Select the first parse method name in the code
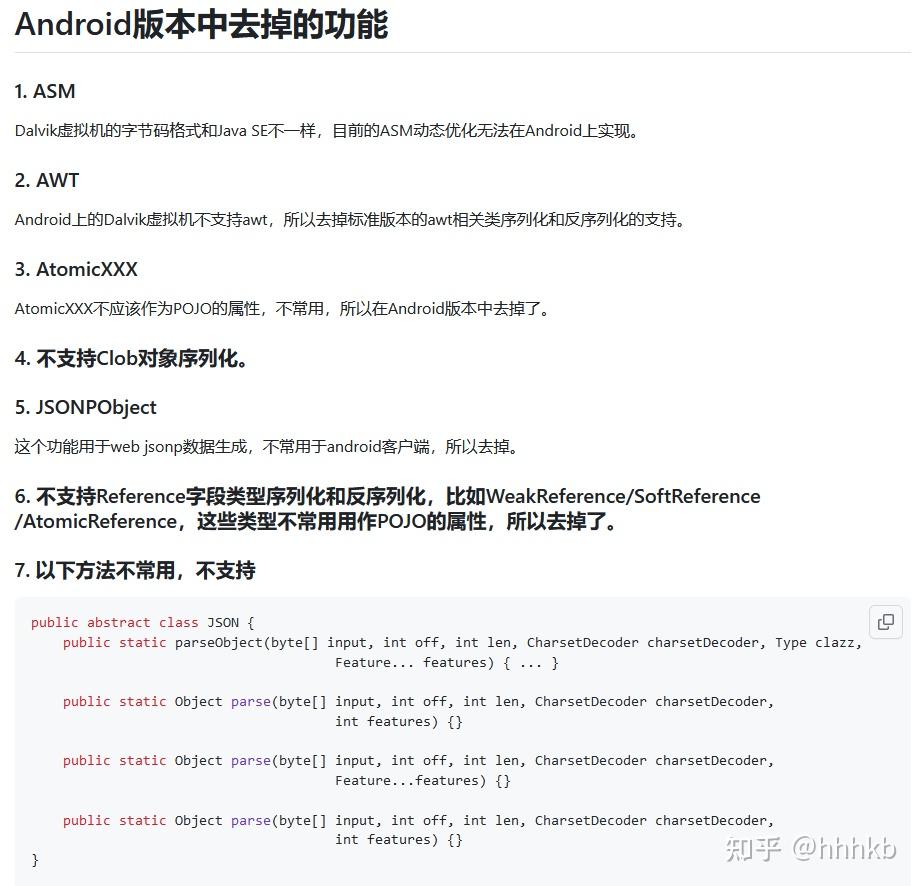This screenshot has width=921, height=886. pos(251,701)
